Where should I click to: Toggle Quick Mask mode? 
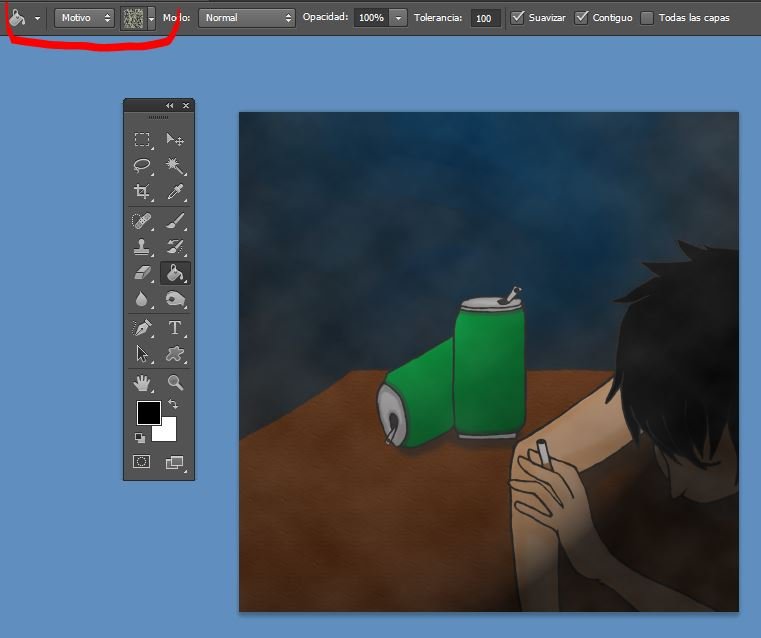(x=142, y=461)
